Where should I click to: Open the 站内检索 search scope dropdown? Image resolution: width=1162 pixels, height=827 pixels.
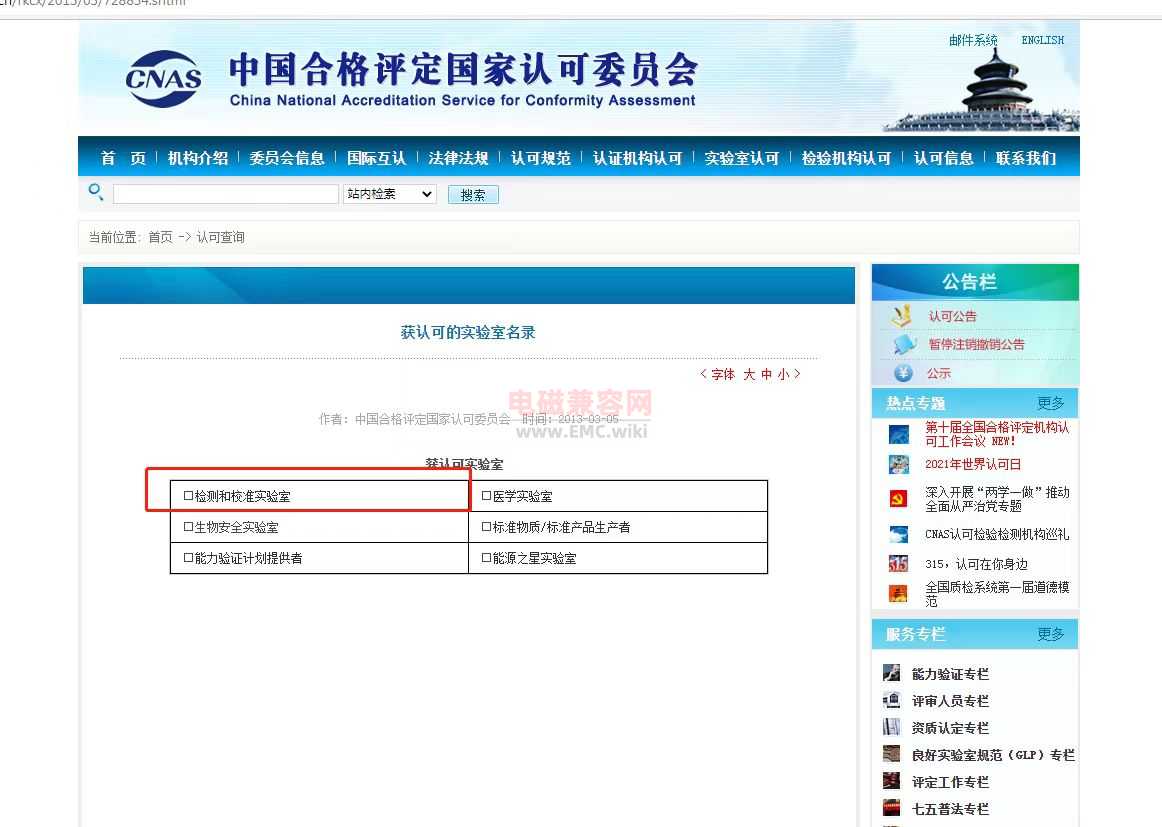390,194
